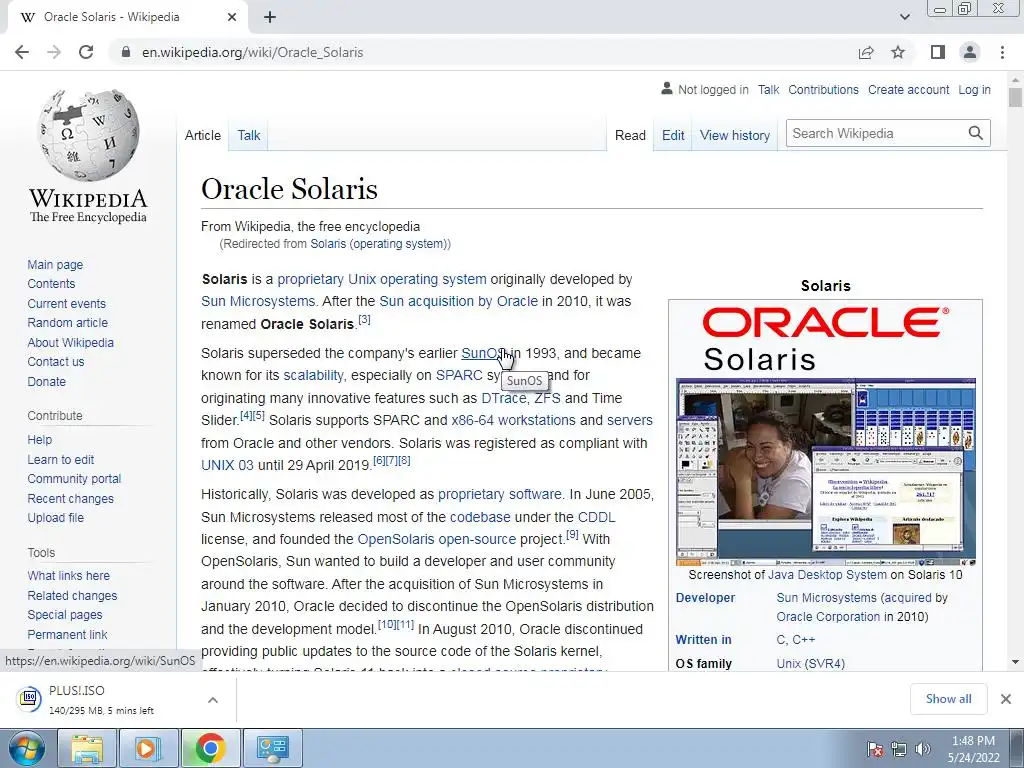Open a new tab with plus icon

pos(270,17)
